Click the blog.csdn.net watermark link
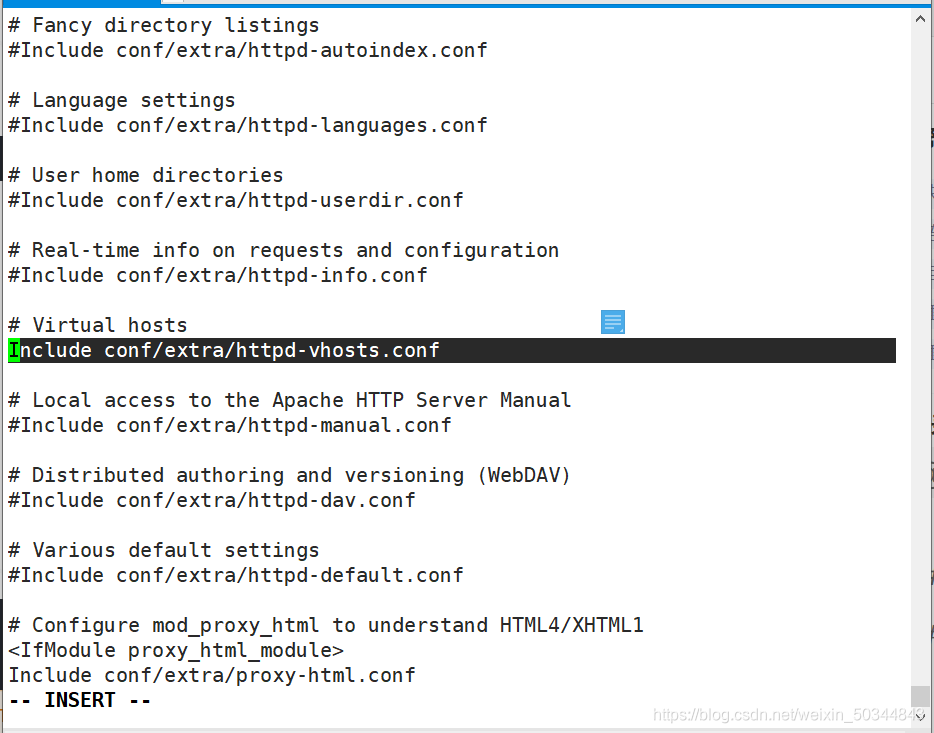Viewport: 934px width, 733px height. (x=788, y=715)
